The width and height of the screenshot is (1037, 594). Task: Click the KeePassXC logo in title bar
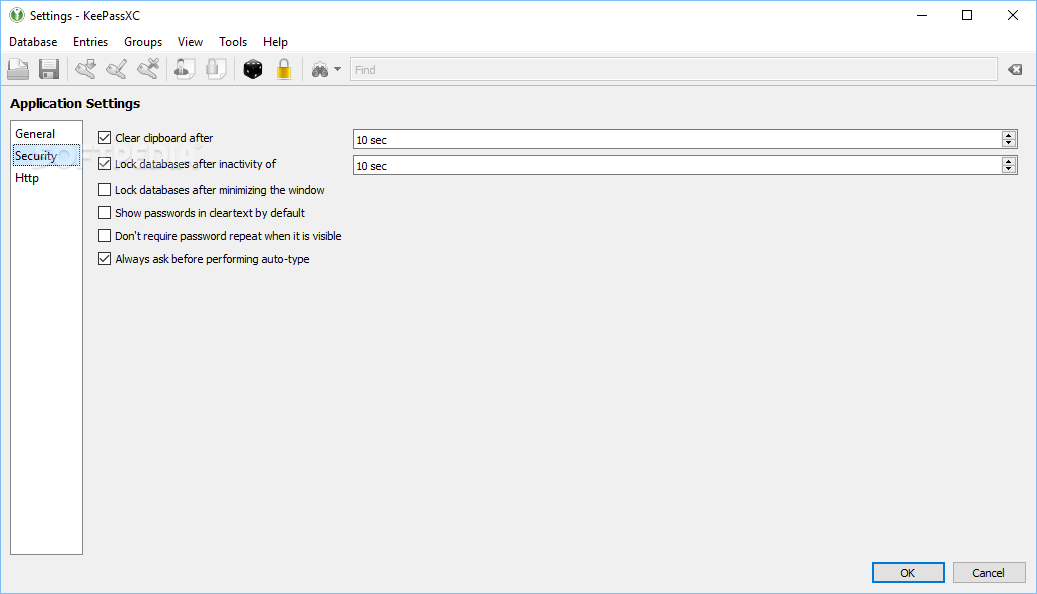(17, 15)
